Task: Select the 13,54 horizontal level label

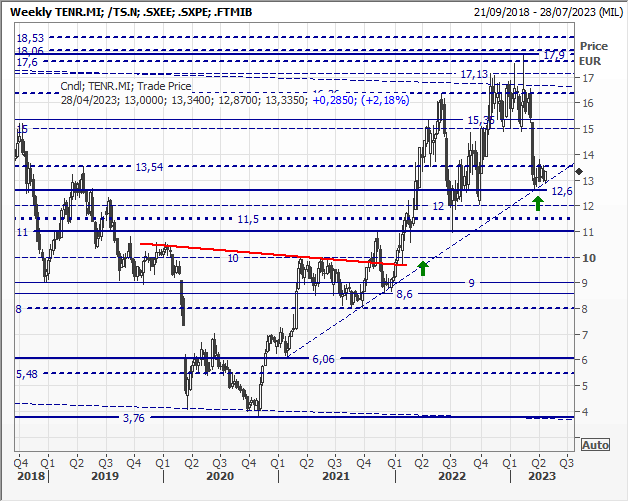Action: tap(148, 167)
